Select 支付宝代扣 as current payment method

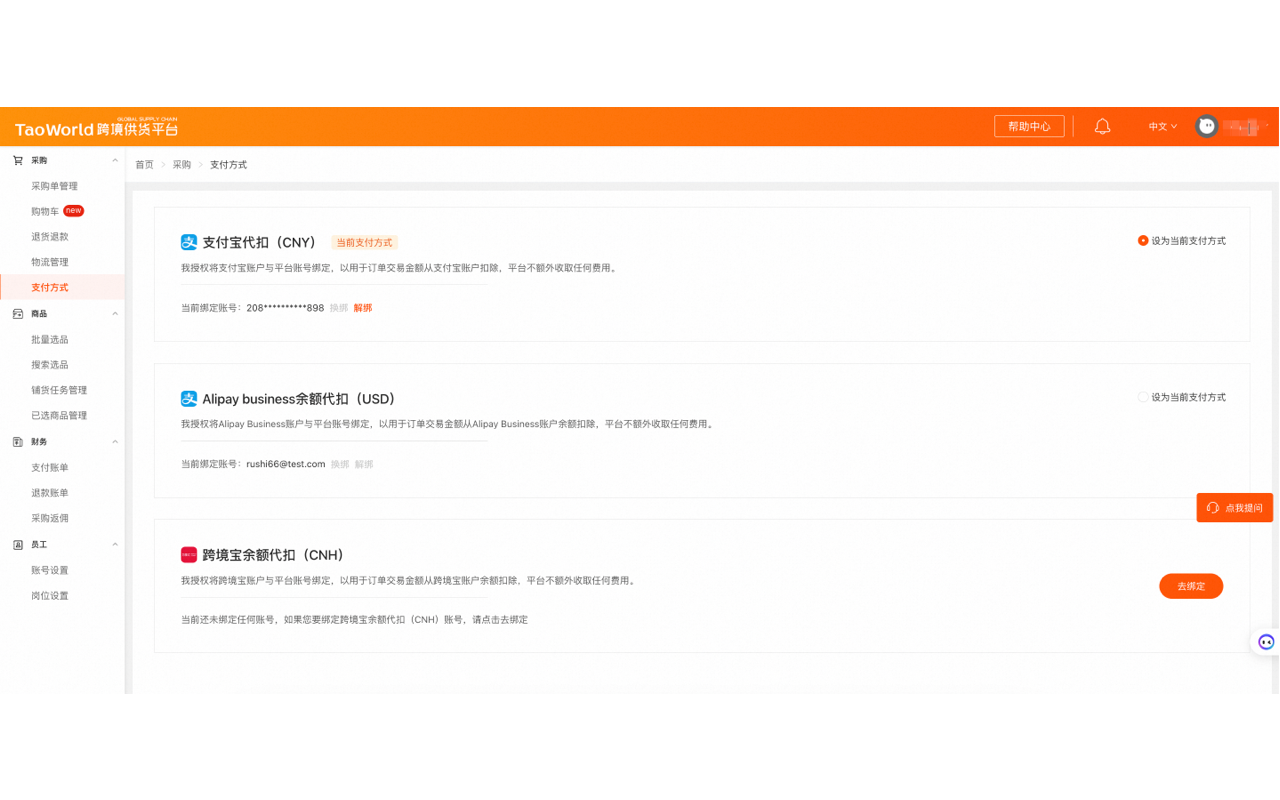[1143, 241]
